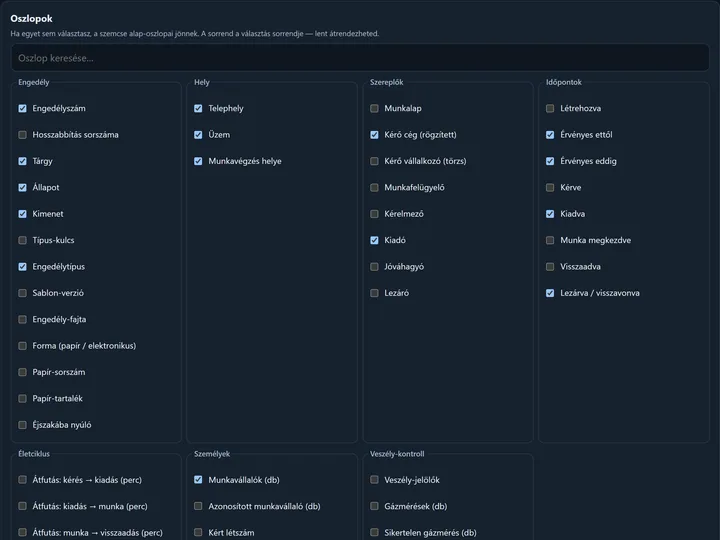Enable the Munka megkezdve checkbox
The image size is (720, 540).
click(x=550, y=240)
